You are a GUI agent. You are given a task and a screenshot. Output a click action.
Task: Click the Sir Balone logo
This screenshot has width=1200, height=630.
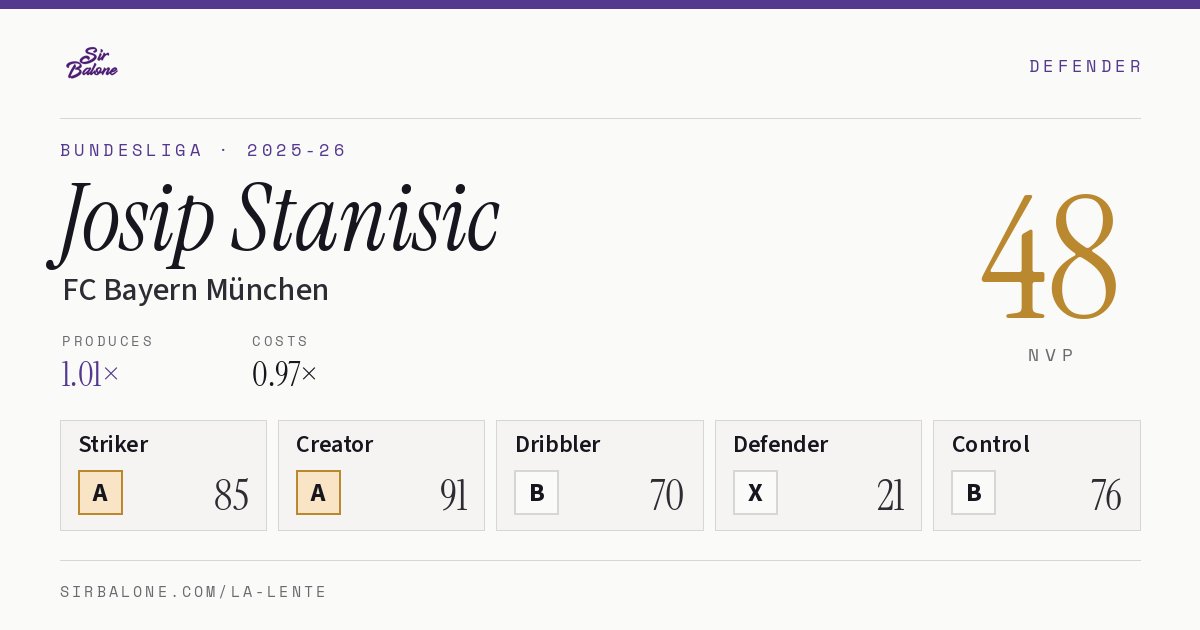92,63
